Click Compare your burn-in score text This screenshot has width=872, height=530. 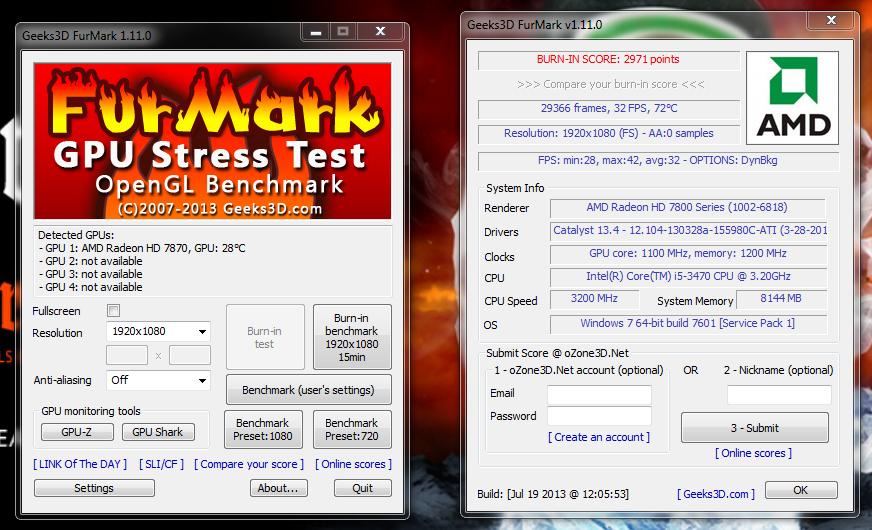click(610, 84)
